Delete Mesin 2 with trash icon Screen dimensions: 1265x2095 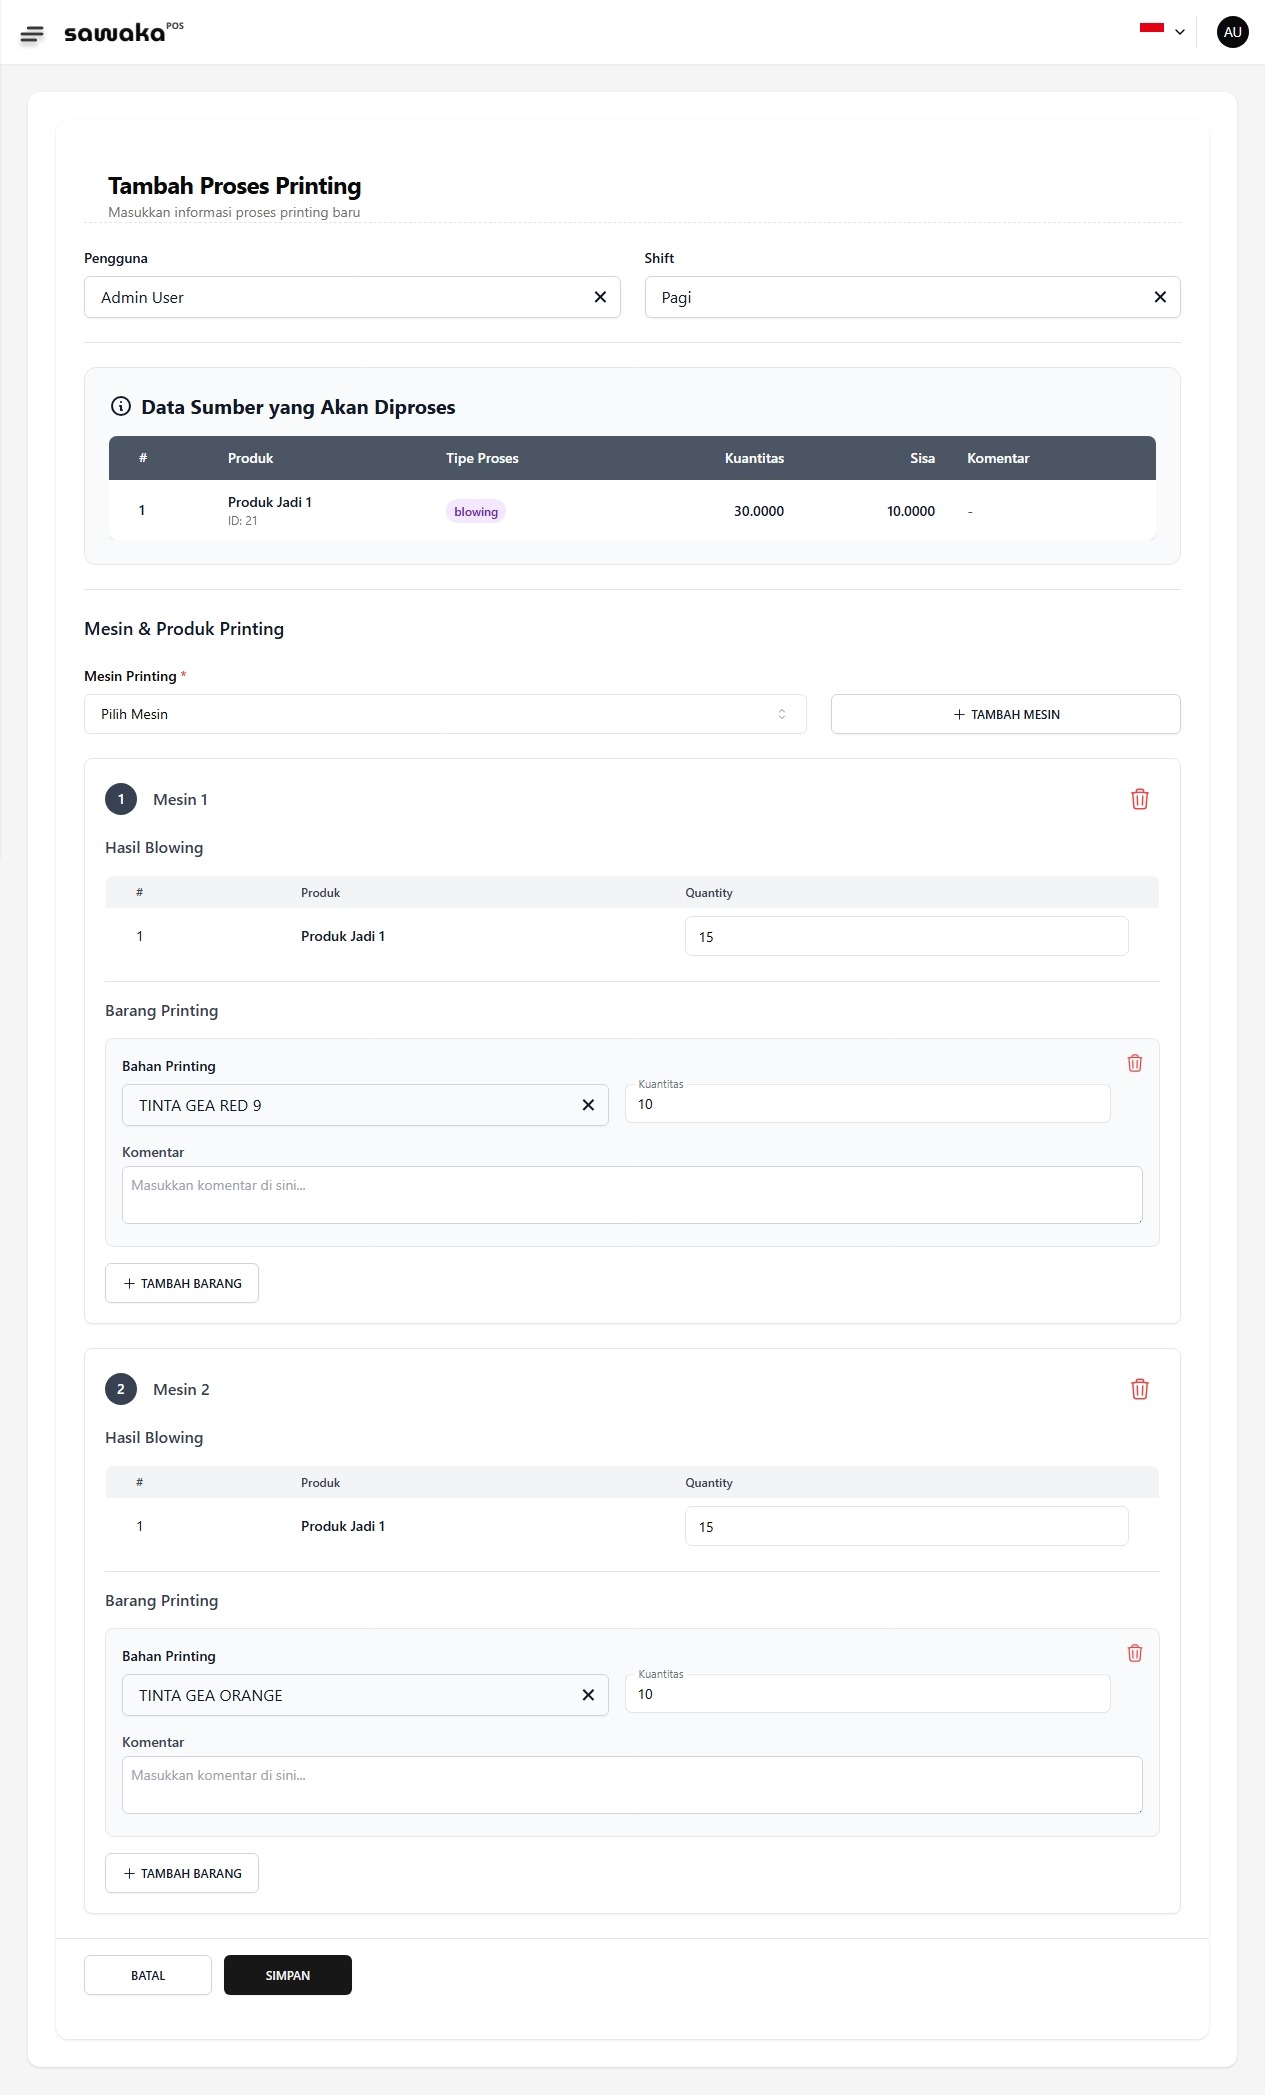pyautogui.click(x=1139, y=1389)
